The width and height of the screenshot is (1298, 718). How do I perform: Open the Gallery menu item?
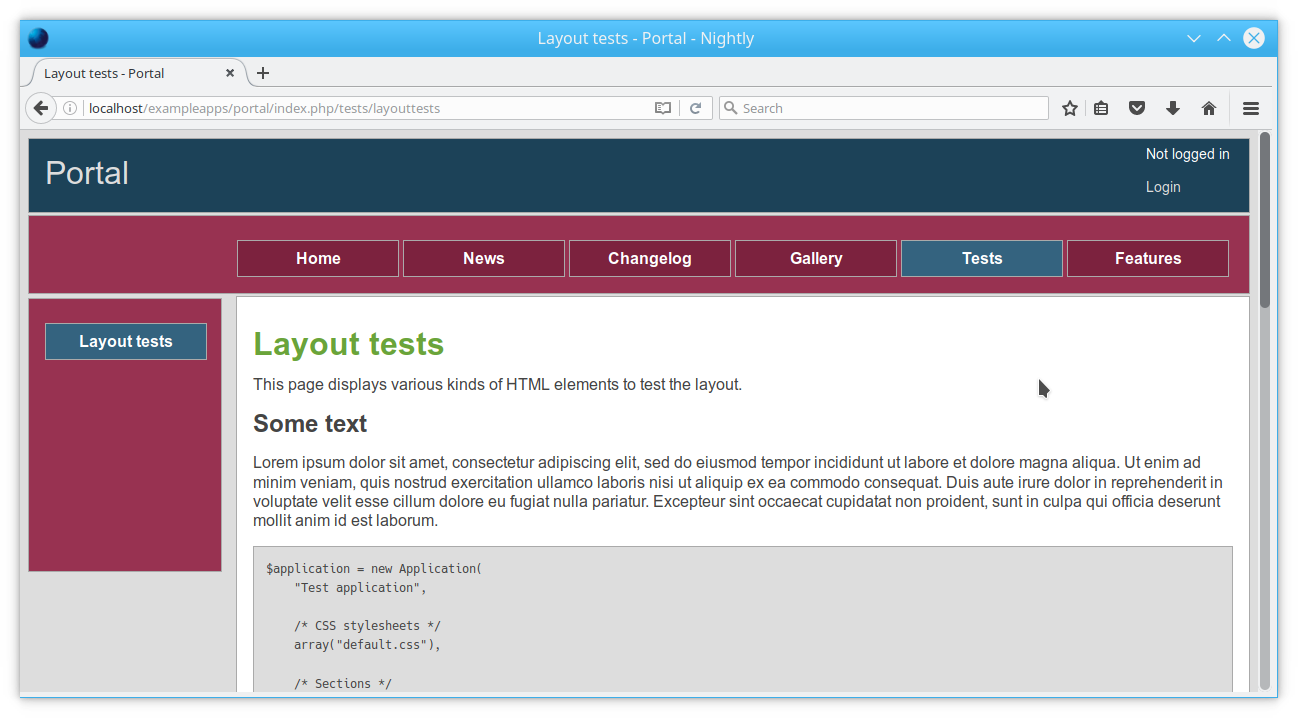(x=816, y=258)
